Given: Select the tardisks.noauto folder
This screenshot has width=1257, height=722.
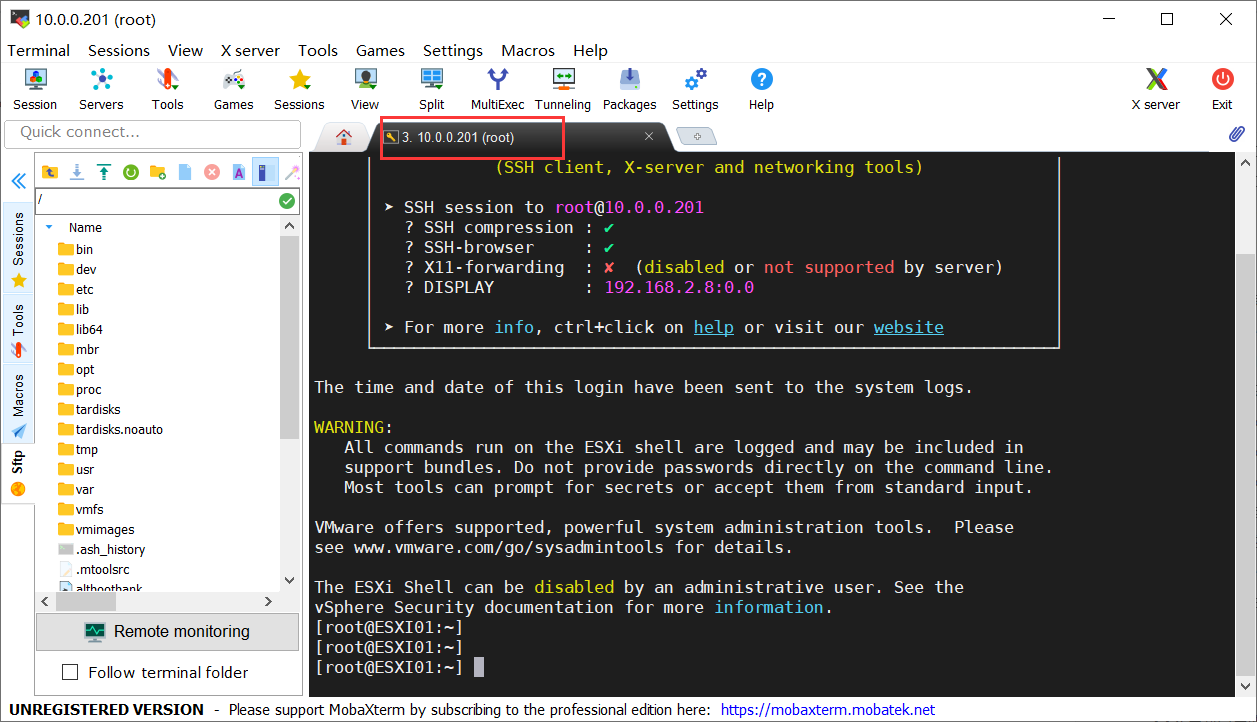Looking at the screenshot, I should point(110,429).
